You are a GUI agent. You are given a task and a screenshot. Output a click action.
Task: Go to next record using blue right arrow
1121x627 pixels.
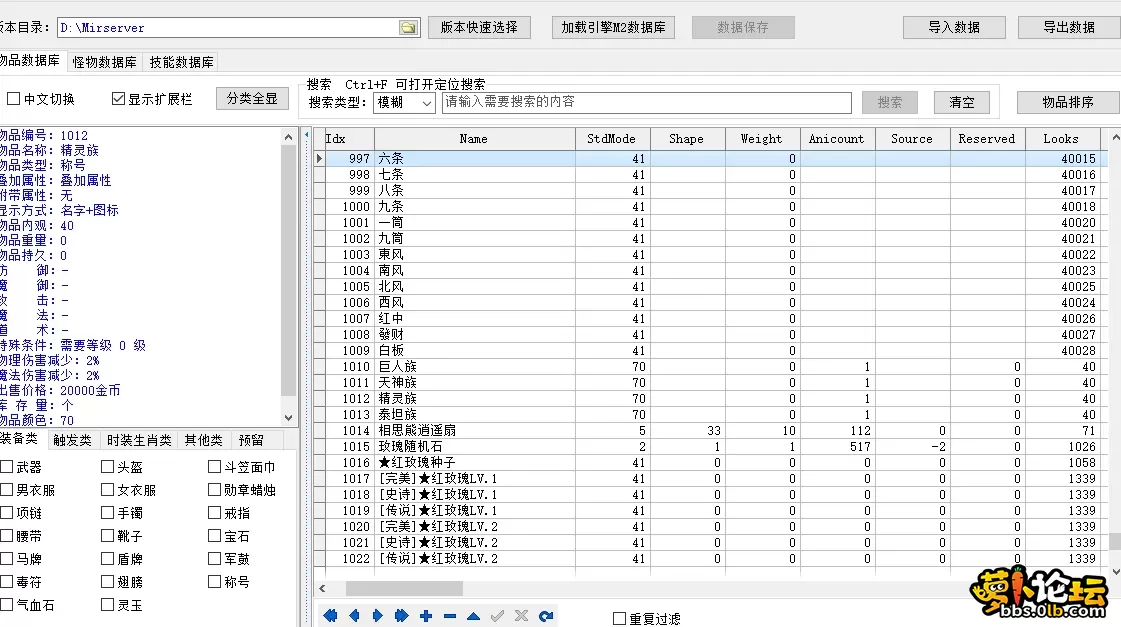coord(379,616)
